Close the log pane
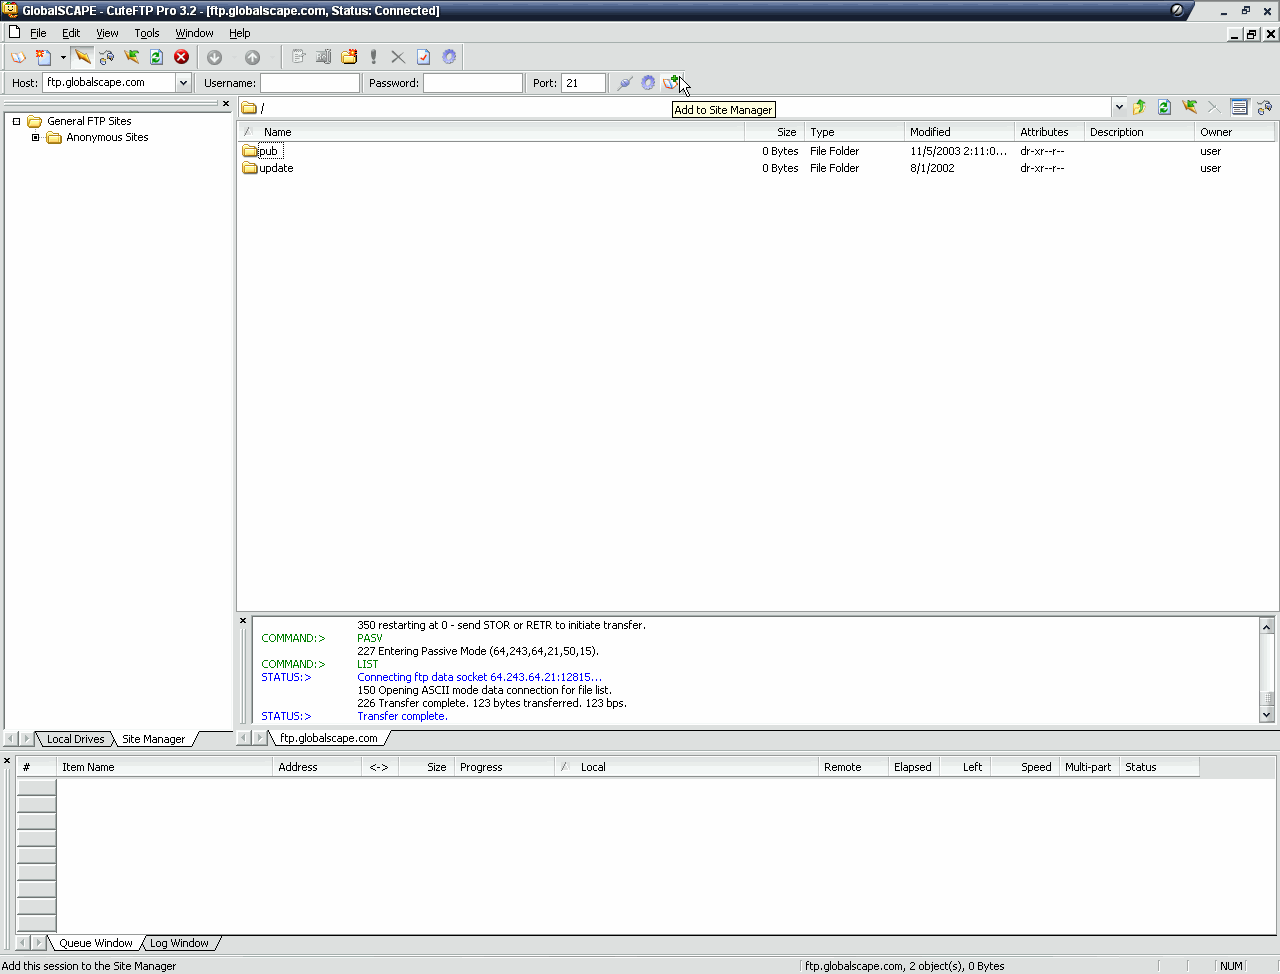The width and height of the screenshot is (1280, 974). pos(243,621)
